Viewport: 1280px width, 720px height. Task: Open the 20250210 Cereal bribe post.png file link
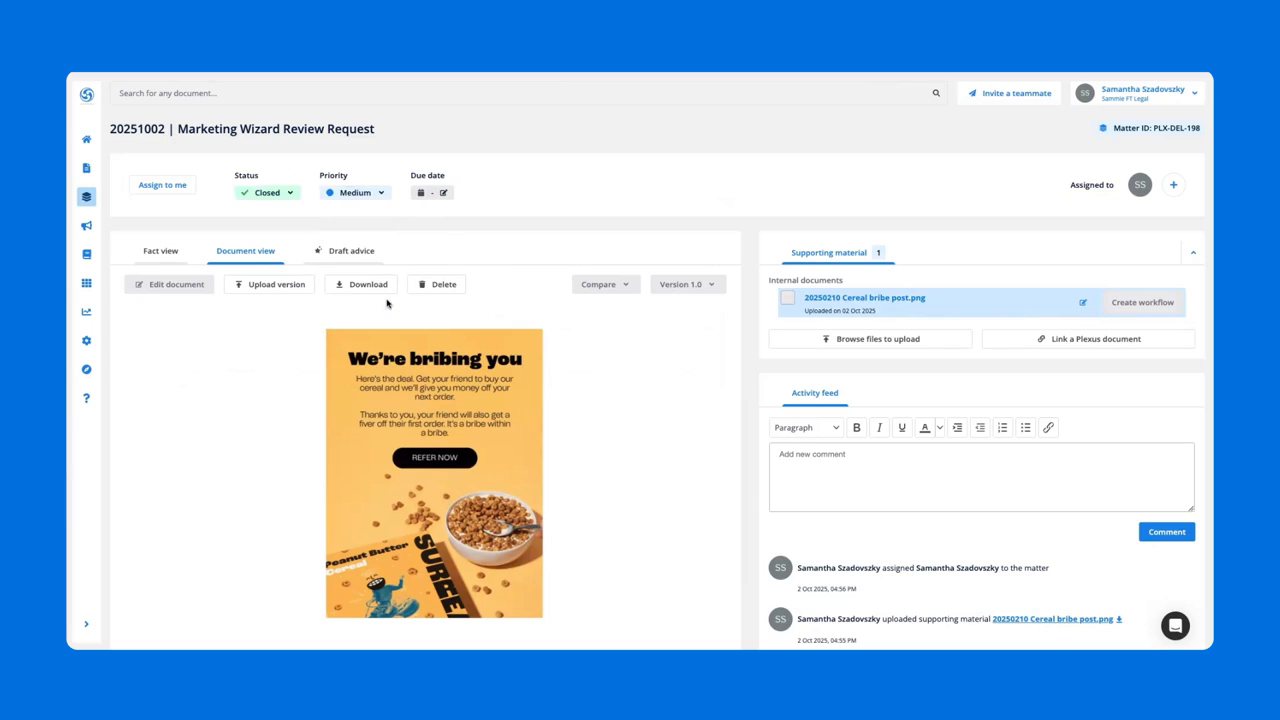(865, 298)
